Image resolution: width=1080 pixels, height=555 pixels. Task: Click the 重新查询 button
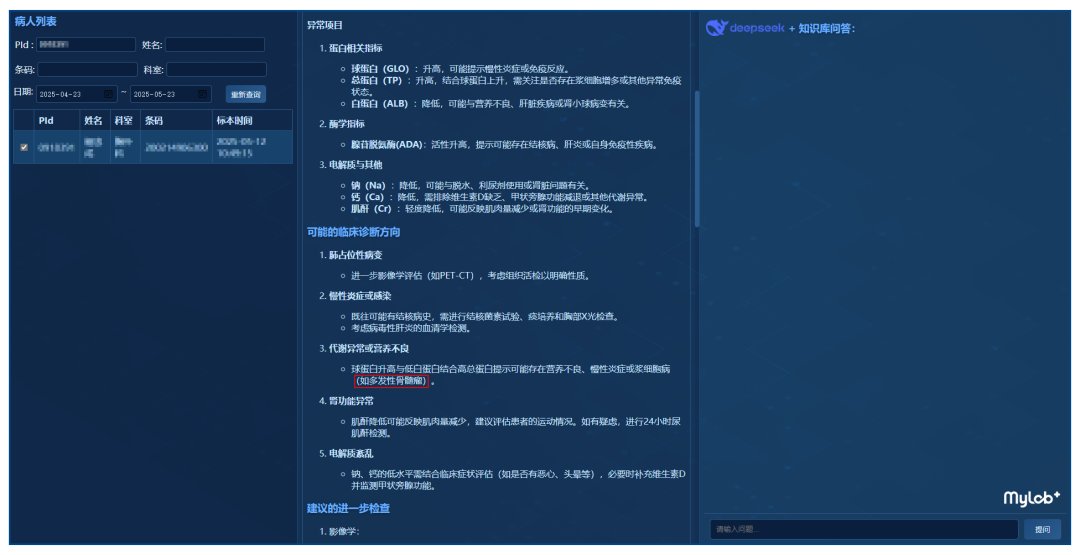pyautogui.click(x=246, y=94)
